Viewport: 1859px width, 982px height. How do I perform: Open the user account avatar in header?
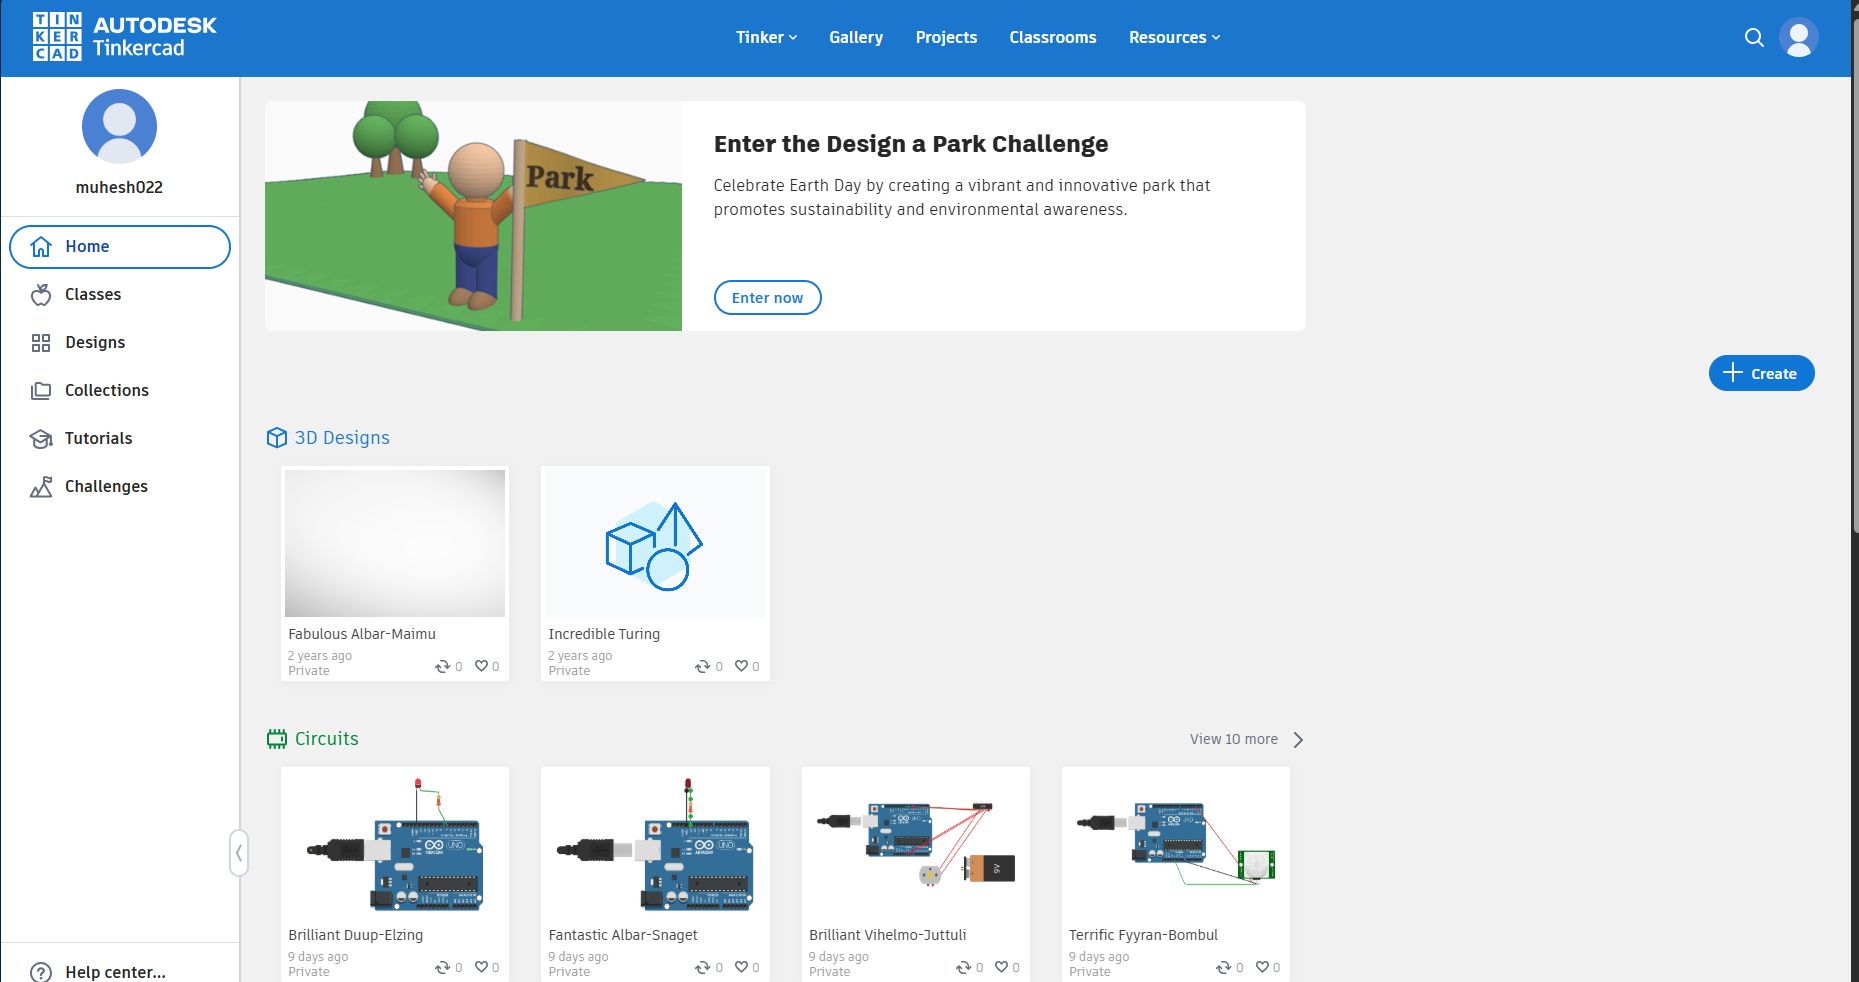coord(1798,38)
